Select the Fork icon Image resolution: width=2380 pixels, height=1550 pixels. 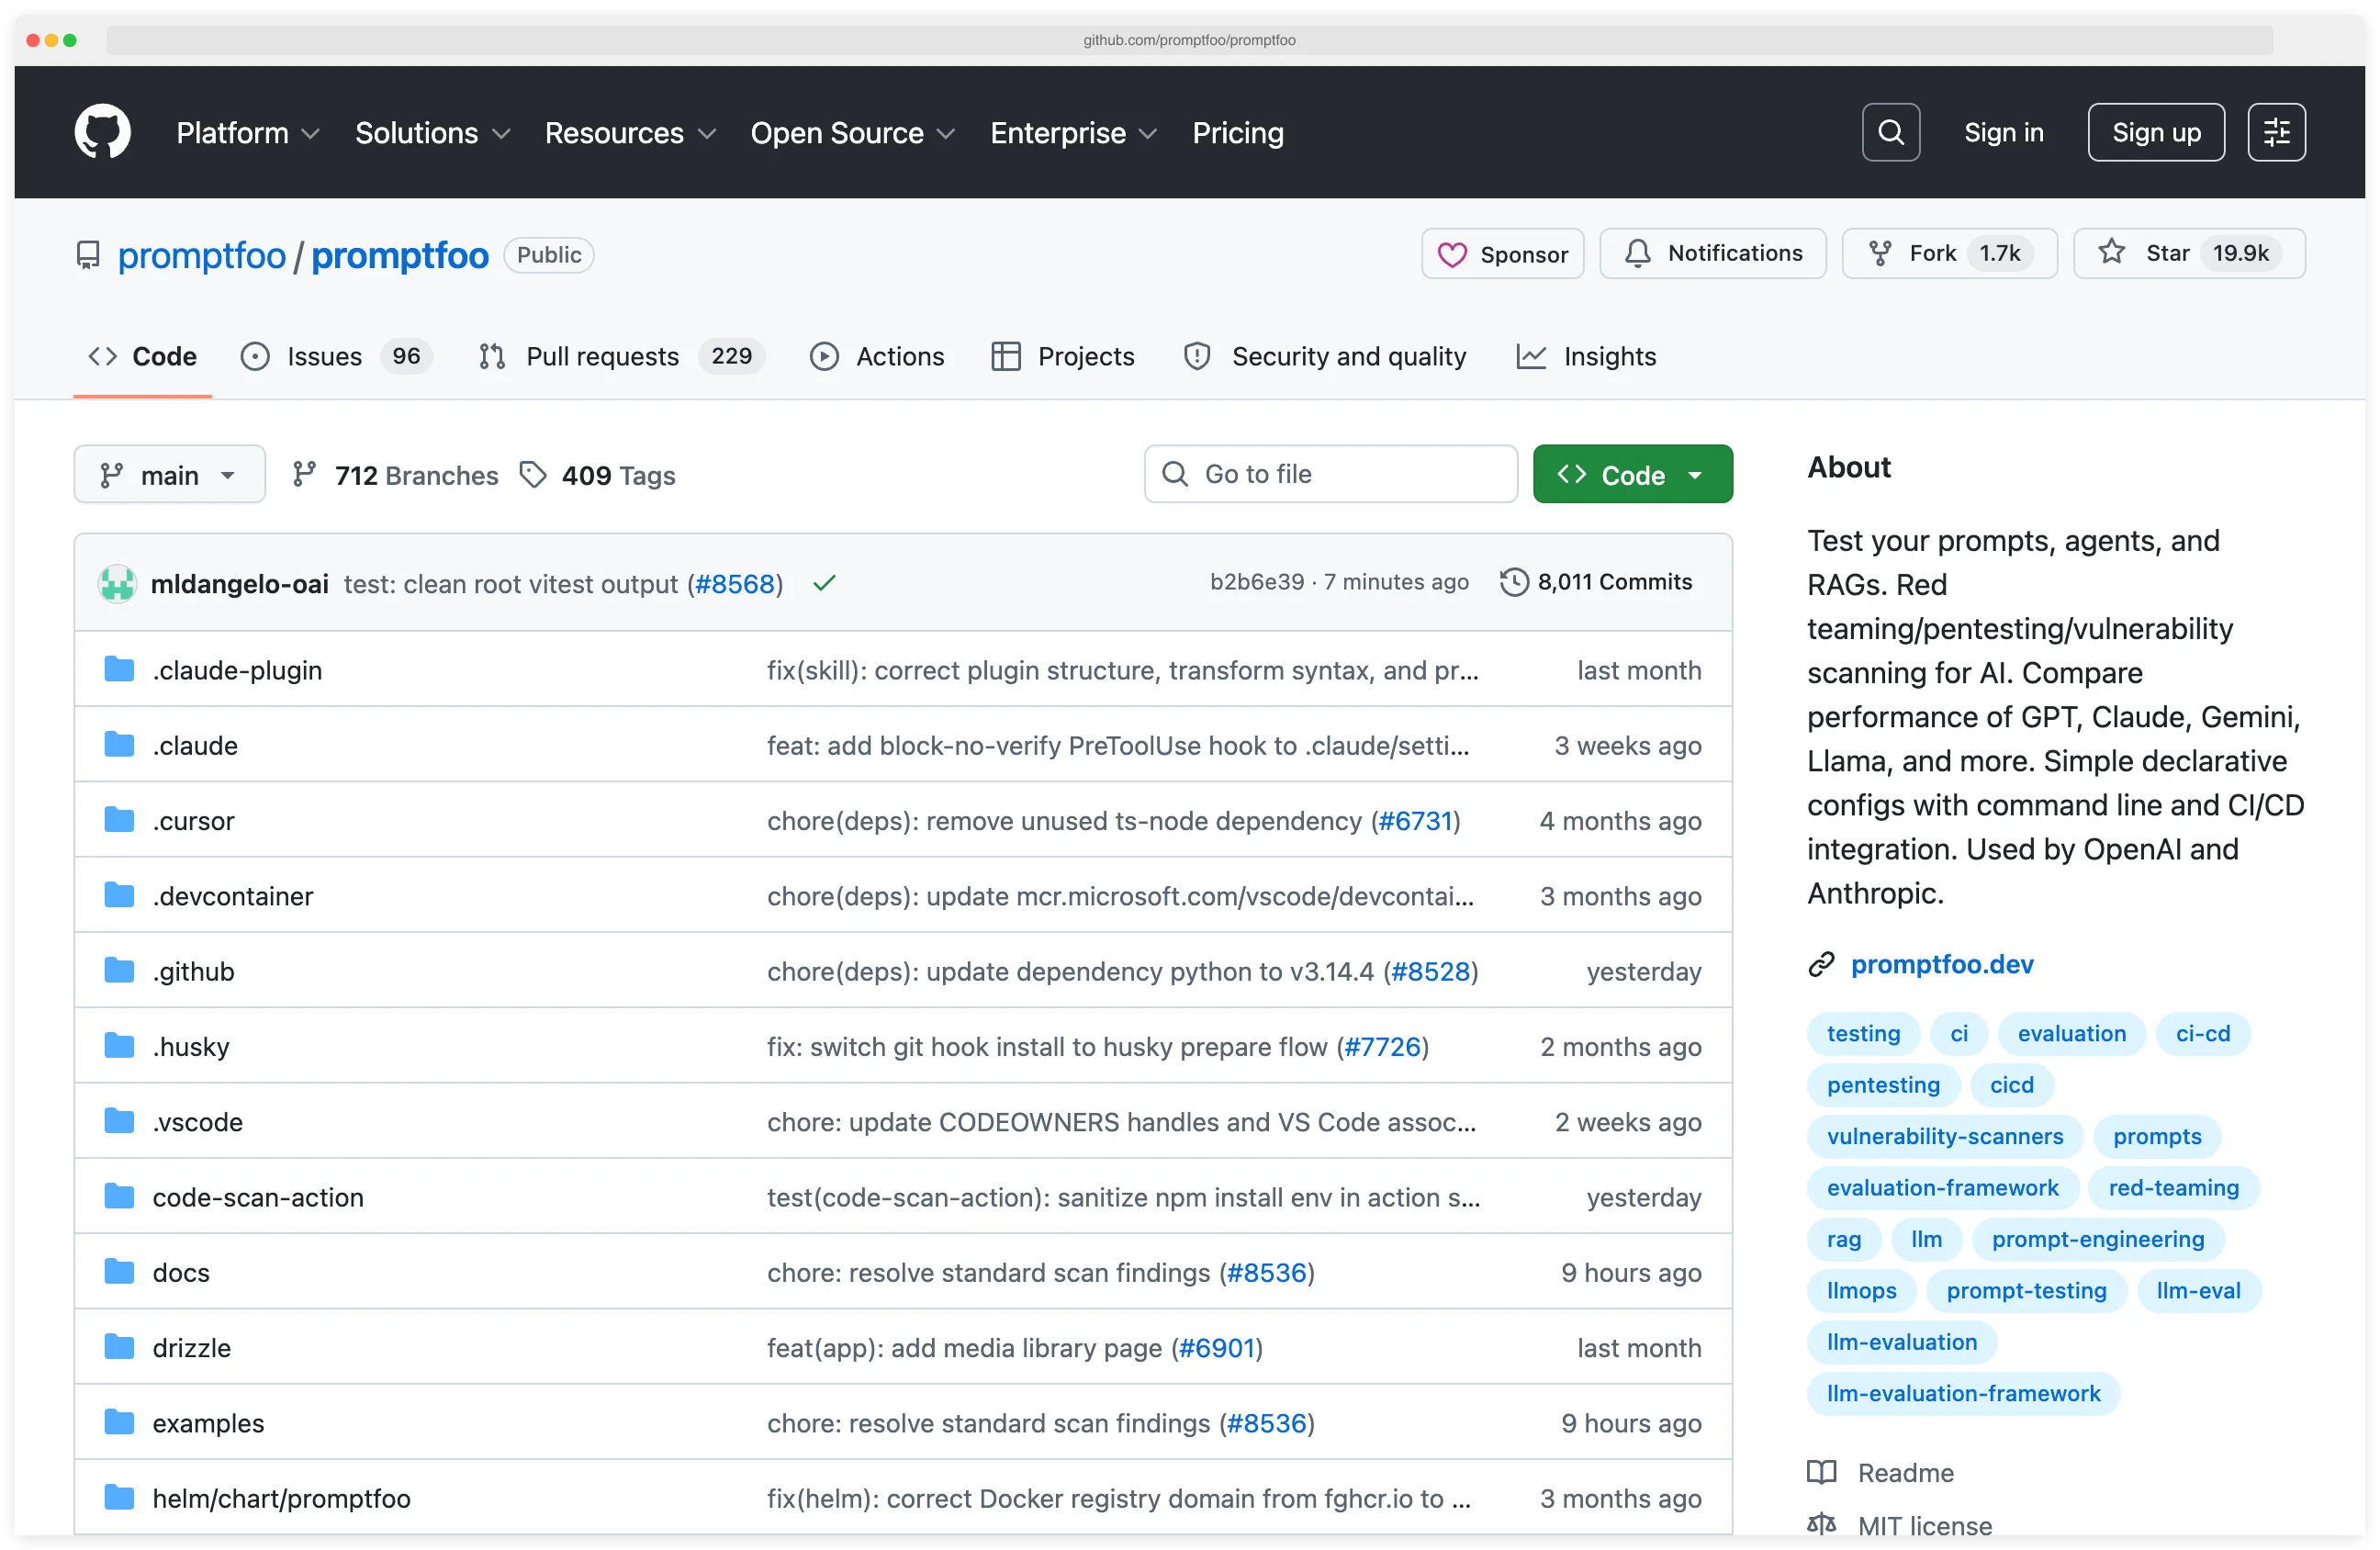click(1881, 253)
